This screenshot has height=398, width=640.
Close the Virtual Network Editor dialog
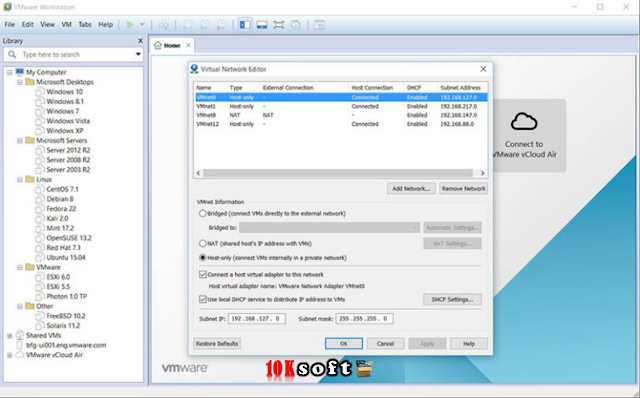pyautogui.click(x=483, y=69)
